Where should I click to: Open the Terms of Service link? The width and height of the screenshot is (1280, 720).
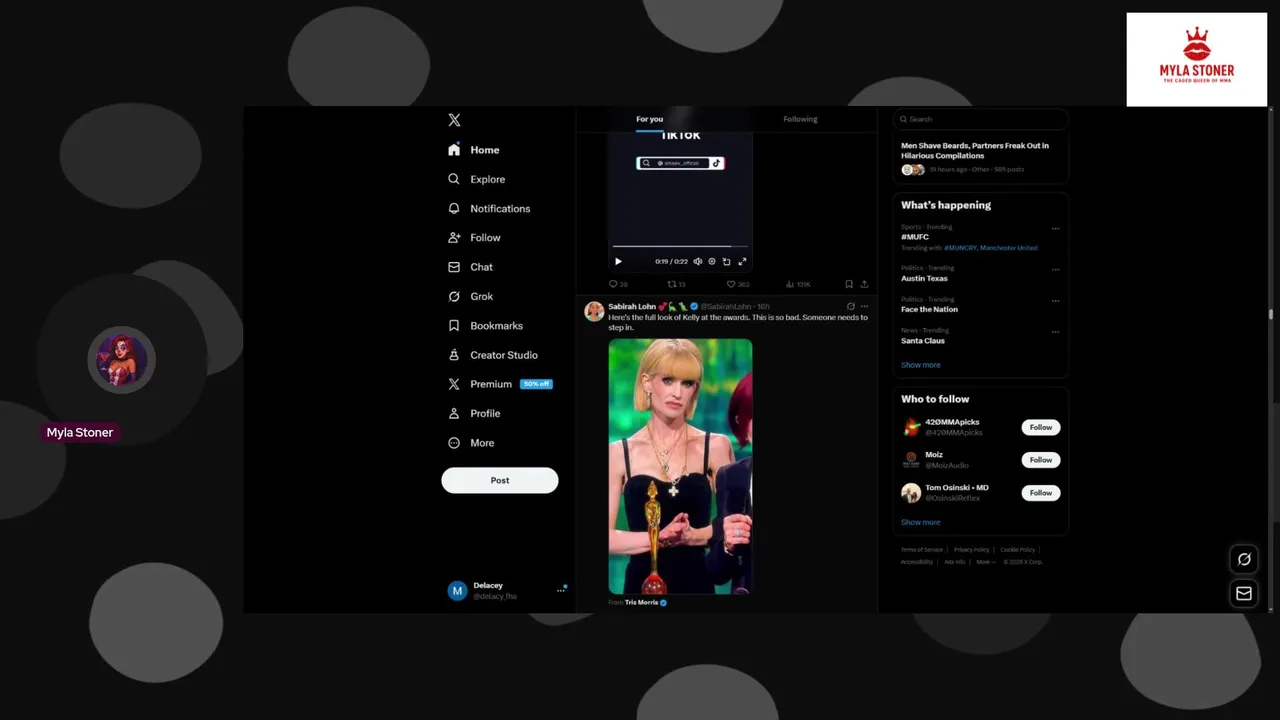tap(922, 550)
